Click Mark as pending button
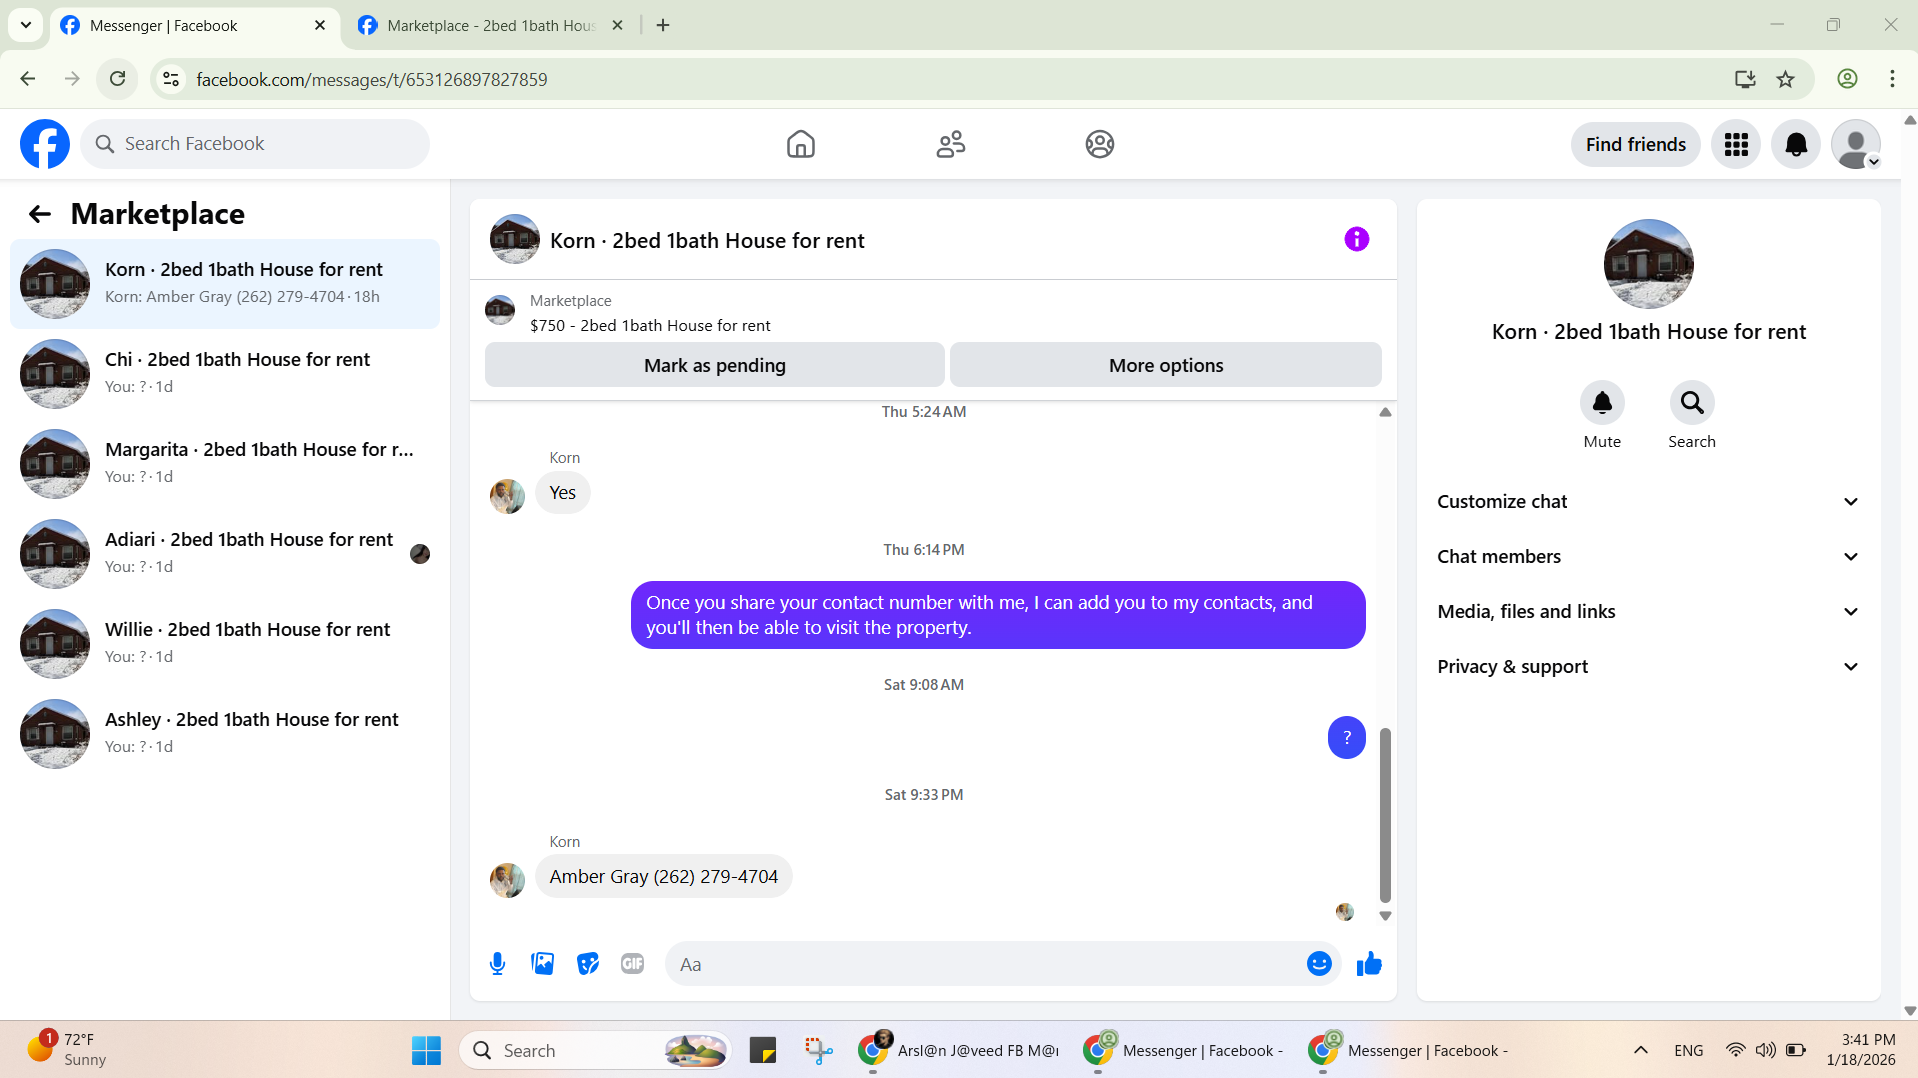Screen dimensions: 1918x1078 714,365
